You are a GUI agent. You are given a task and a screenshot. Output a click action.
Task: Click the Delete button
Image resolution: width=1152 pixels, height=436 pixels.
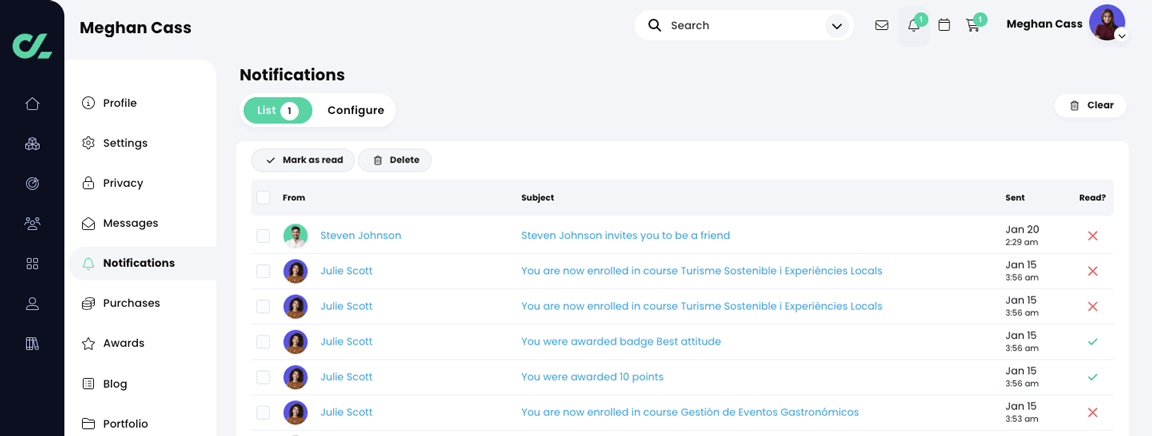[395, 160]
